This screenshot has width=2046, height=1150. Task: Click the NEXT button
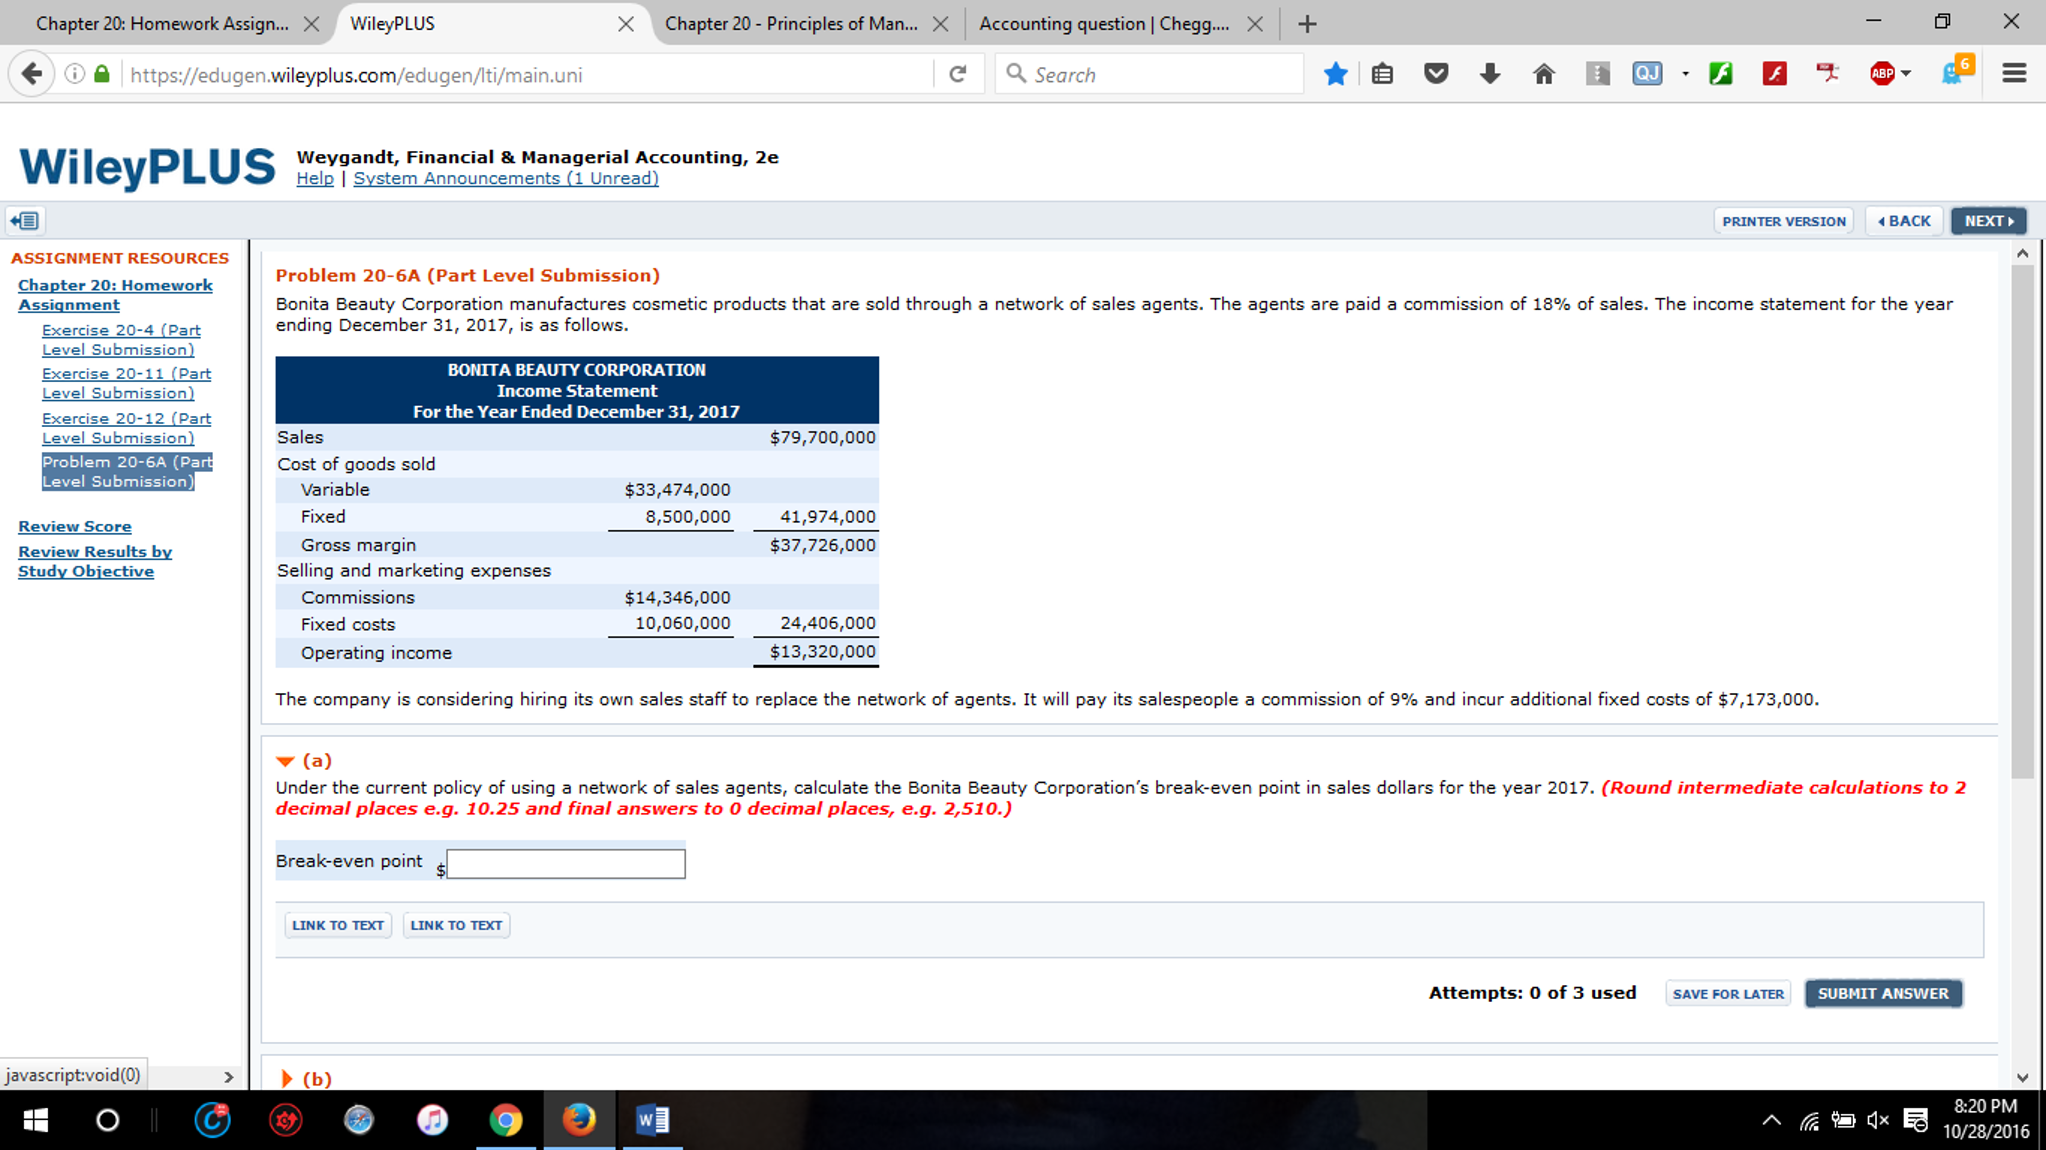[1989, 221]
